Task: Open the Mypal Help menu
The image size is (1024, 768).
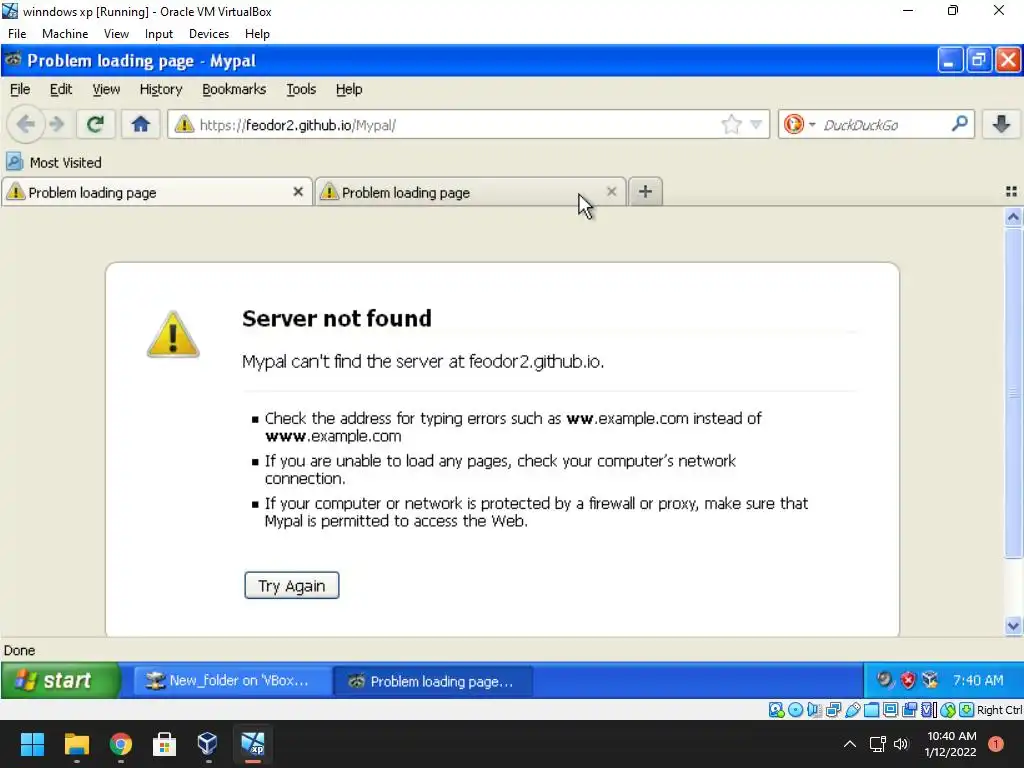Action: pos(349,89)
